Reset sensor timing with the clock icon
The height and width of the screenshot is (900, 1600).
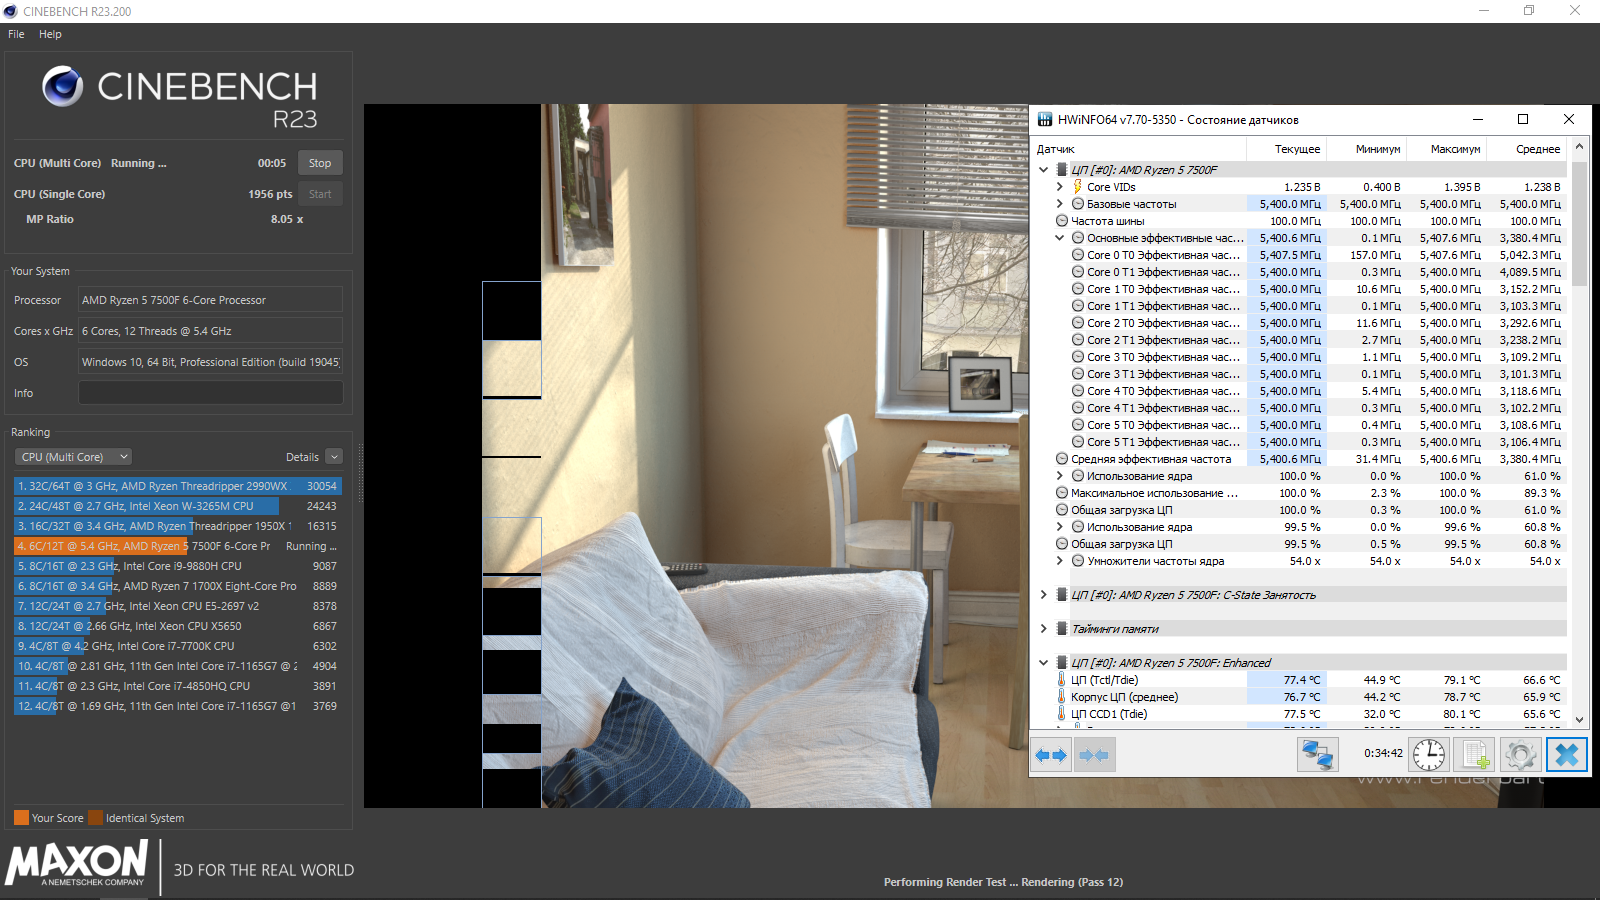[1429, 754]
